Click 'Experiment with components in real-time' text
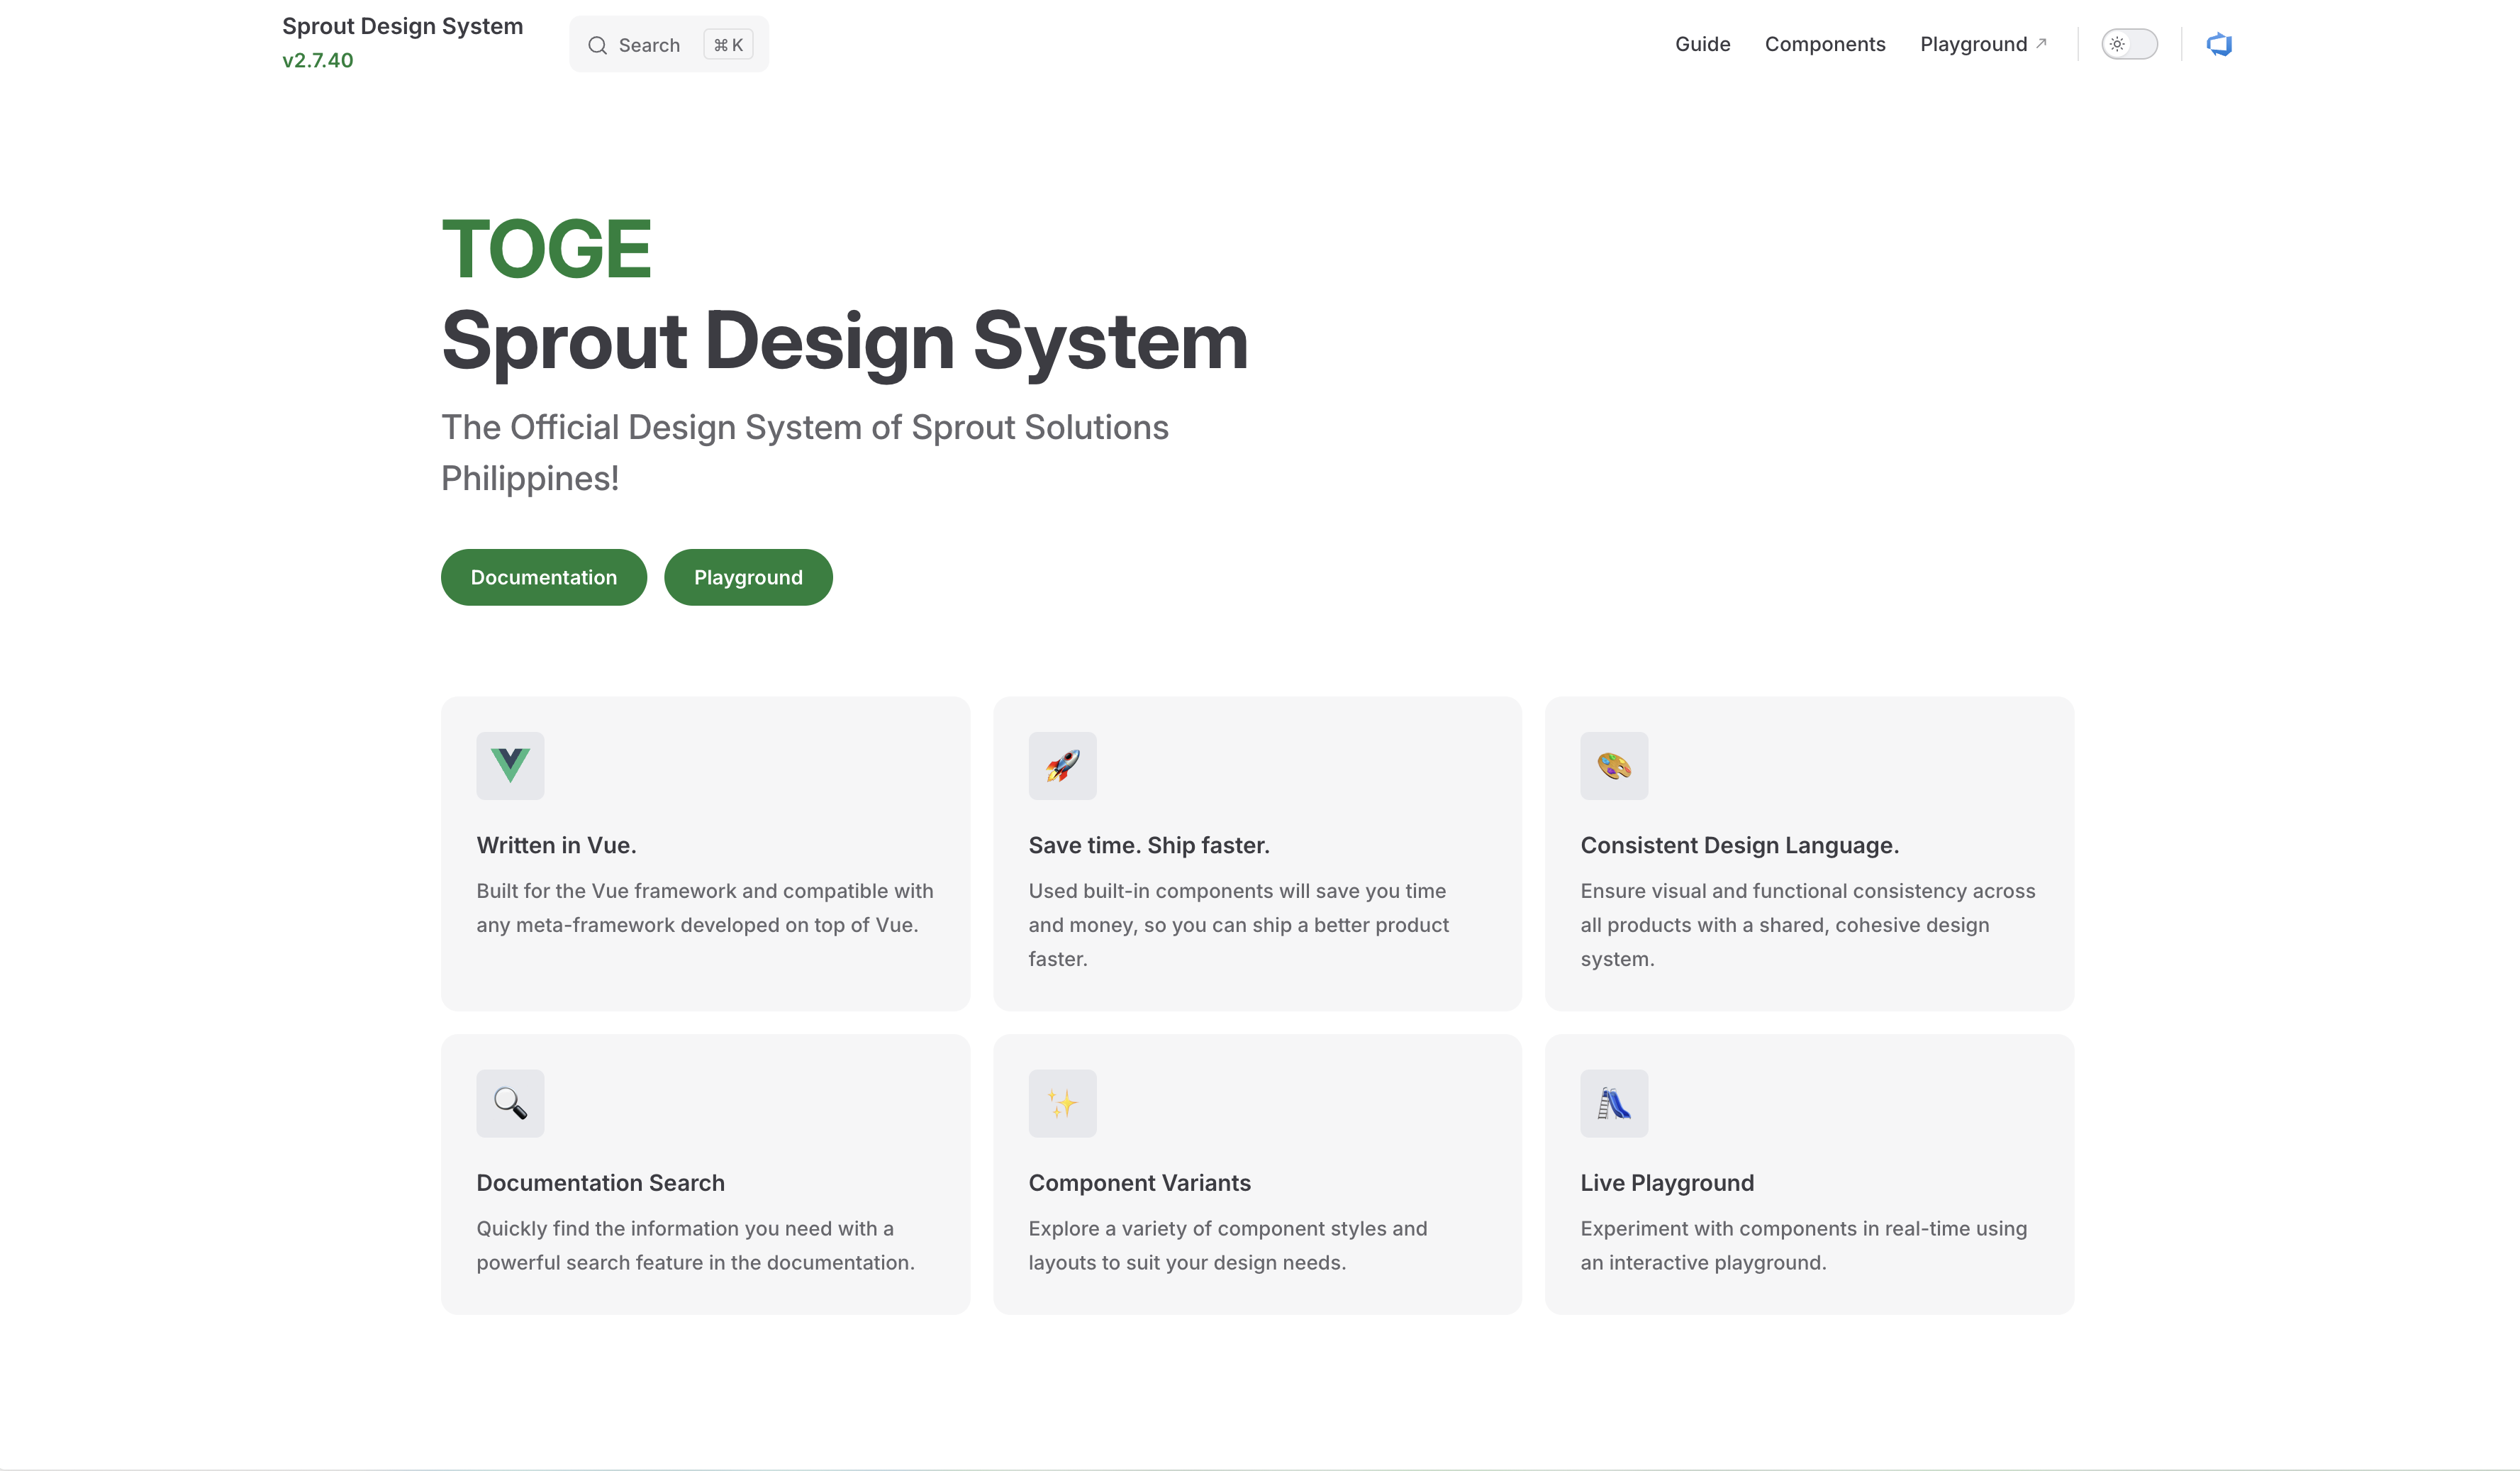This screenshot has width=2520, height=1471. 1803,1245
